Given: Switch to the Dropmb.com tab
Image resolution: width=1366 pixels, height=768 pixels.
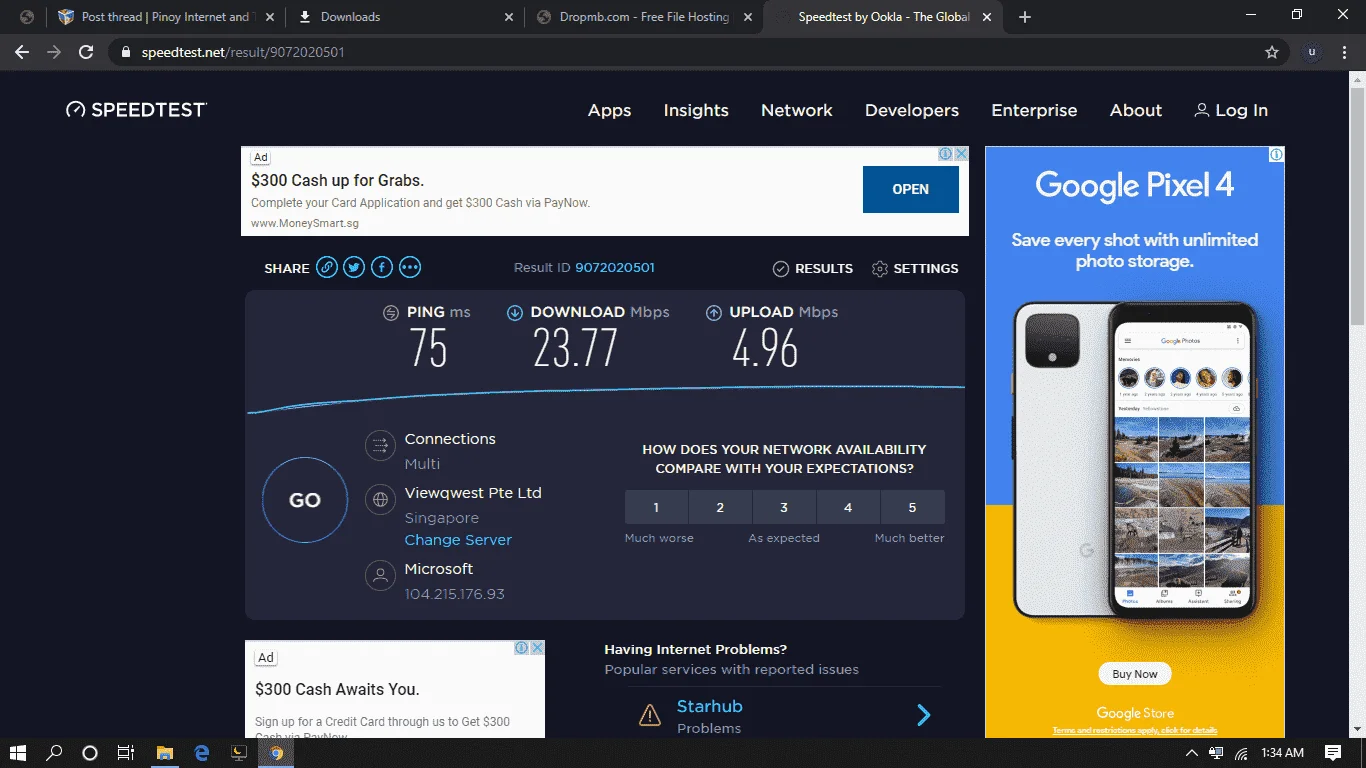Looking at the screenshot, I should 644,17.
